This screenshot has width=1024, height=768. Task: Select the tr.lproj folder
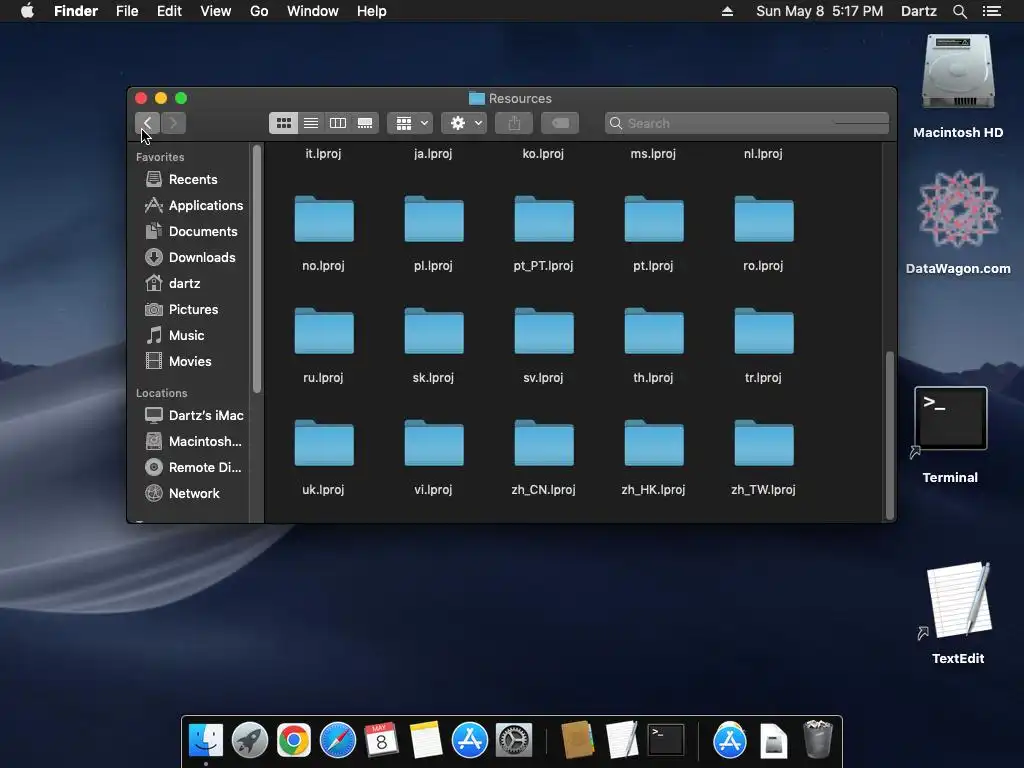[764, 331]
